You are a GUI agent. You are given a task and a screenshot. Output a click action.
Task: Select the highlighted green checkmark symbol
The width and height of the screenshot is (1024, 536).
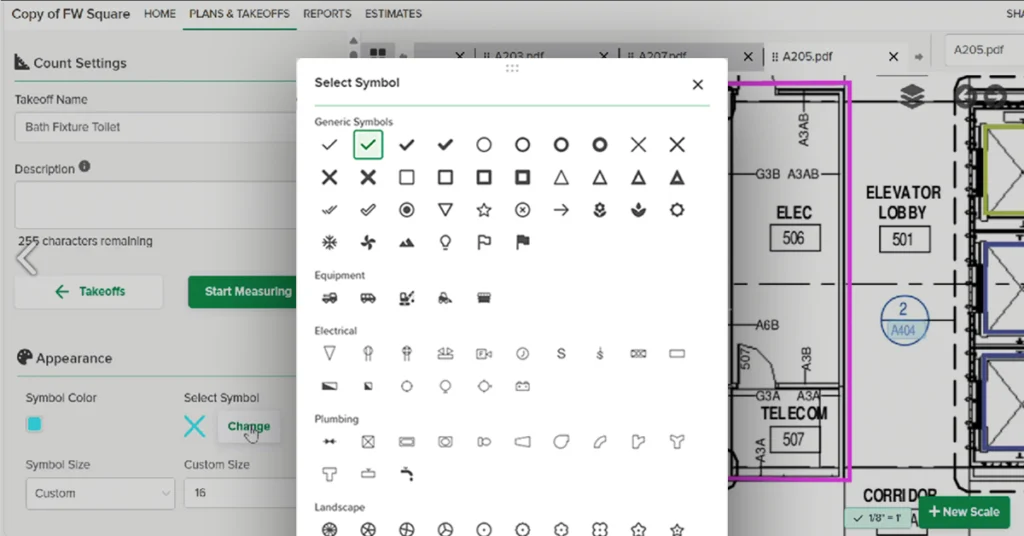point(368,145)
